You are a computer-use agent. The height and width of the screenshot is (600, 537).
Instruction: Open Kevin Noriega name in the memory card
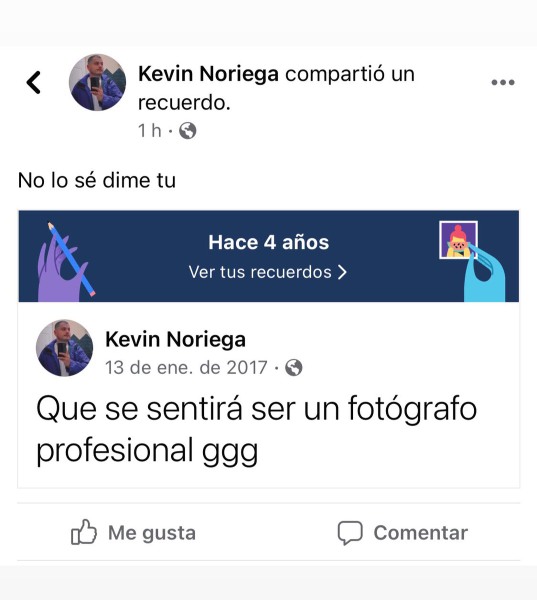(x=175, y=339)
